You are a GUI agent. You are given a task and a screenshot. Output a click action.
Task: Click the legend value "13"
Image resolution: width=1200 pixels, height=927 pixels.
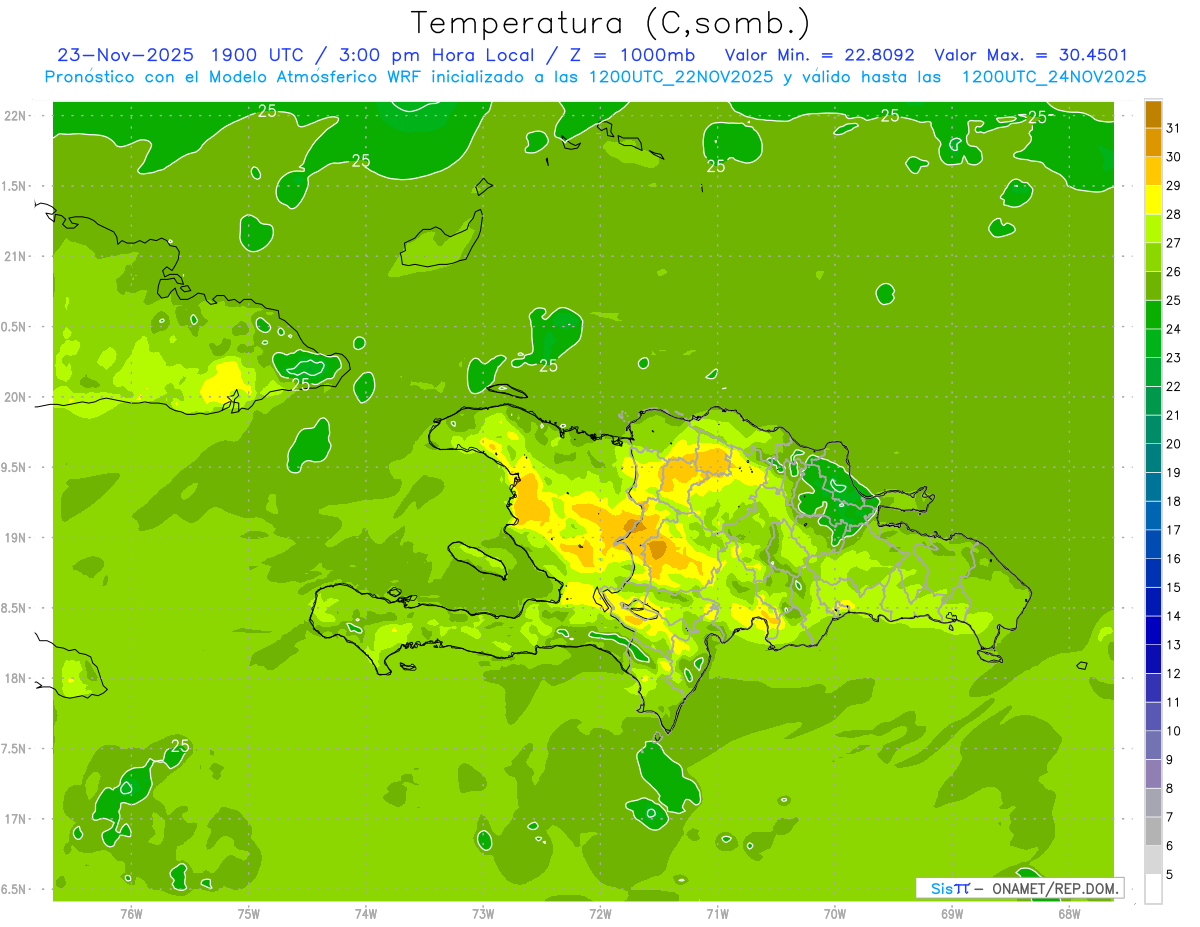(x=1174, y=644)
